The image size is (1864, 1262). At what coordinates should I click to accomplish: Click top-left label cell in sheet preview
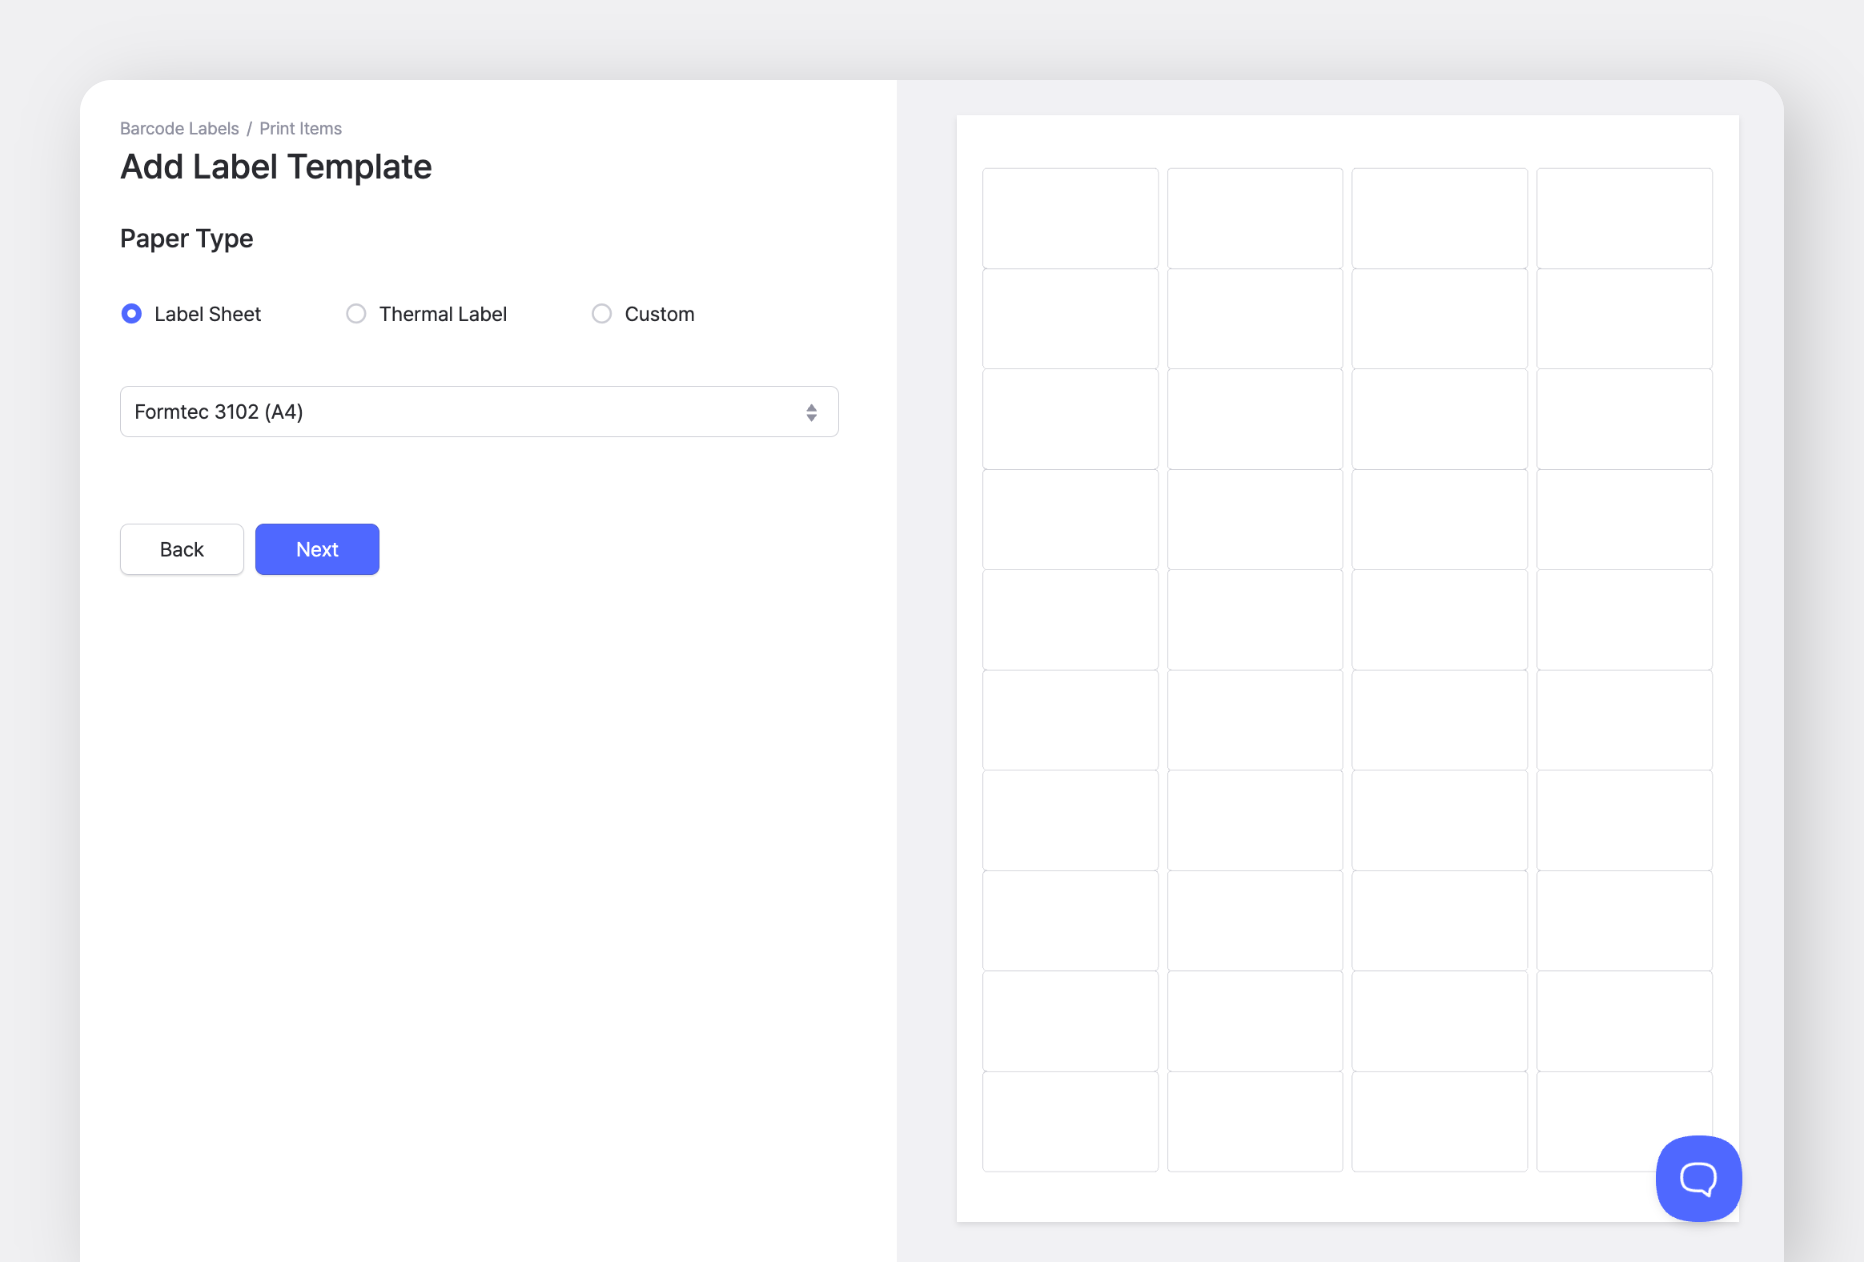1070,218
